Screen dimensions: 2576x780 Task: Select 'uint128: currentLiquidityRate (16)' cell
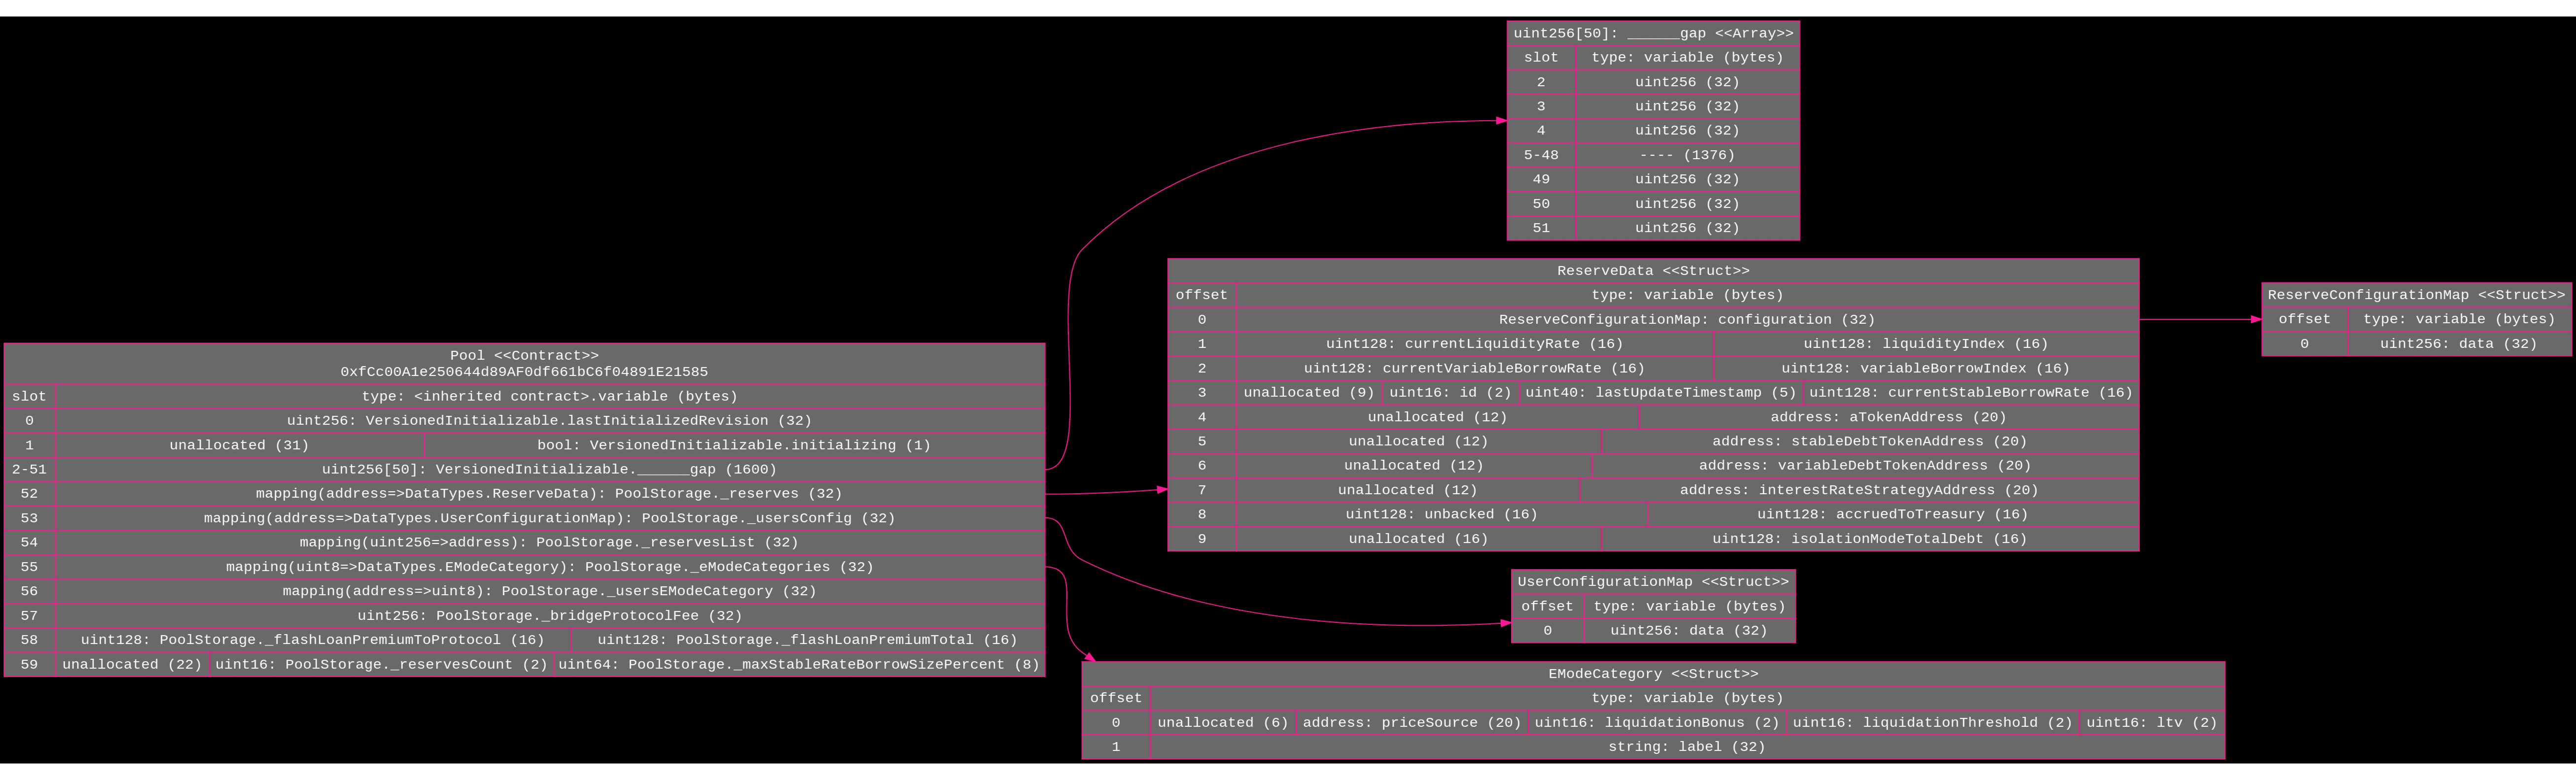pos(1474,344)
